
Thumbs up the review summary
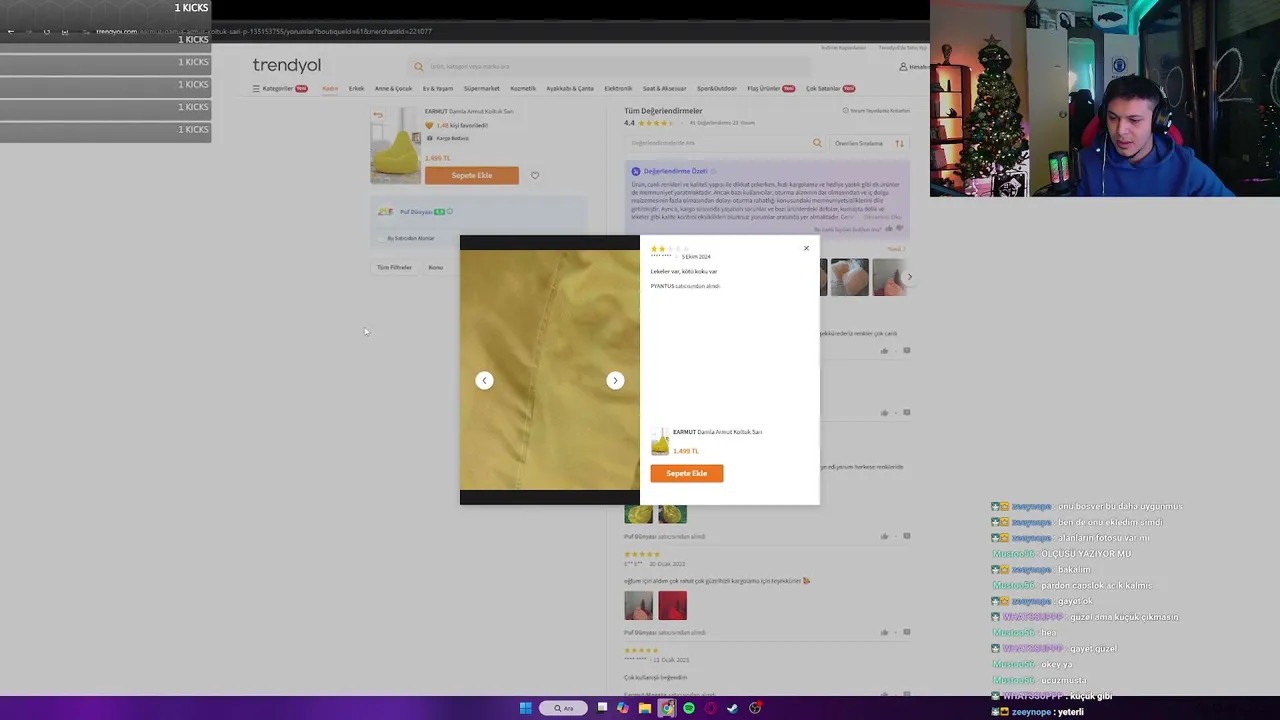(x=888, y=229)
